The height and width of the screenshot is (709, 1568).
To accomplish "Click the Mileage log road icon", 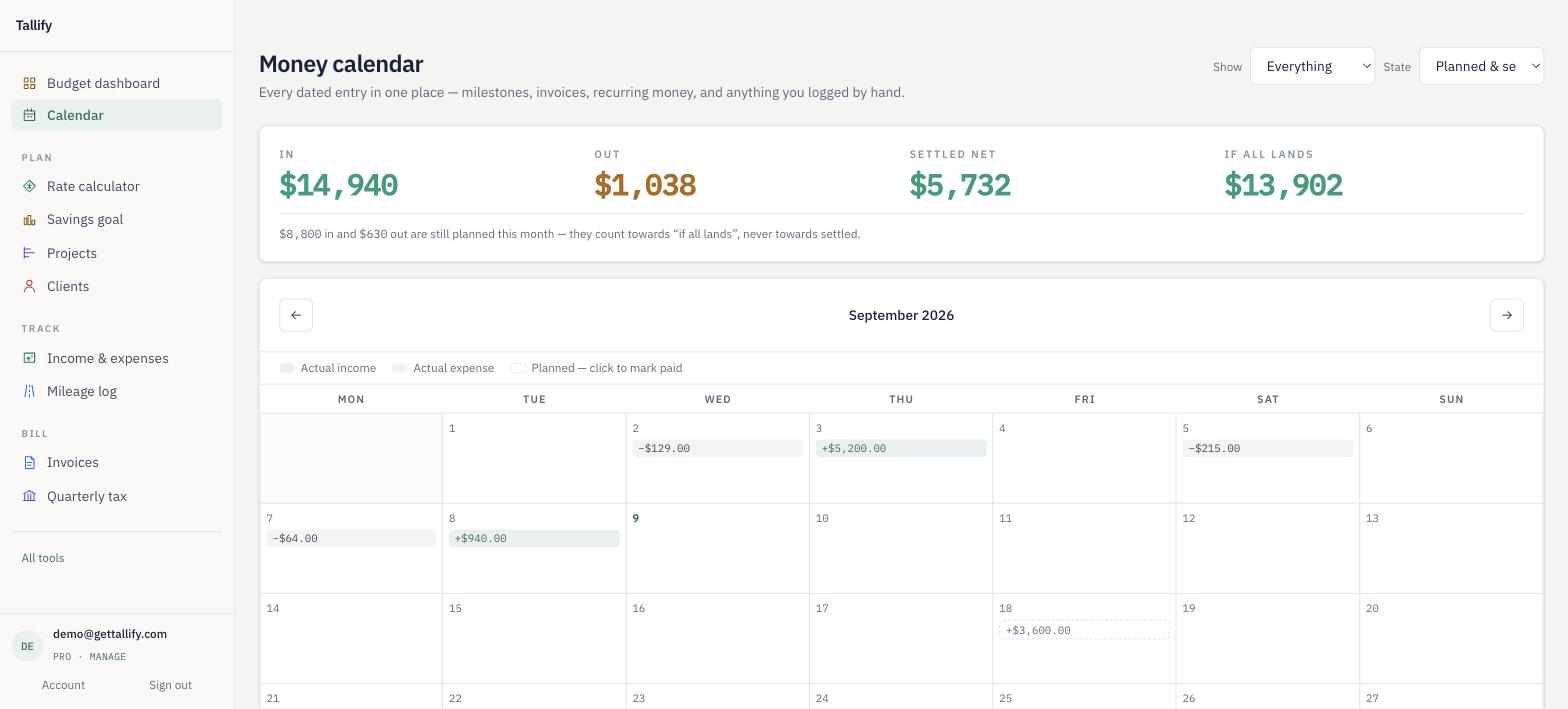I will [30, 391].
